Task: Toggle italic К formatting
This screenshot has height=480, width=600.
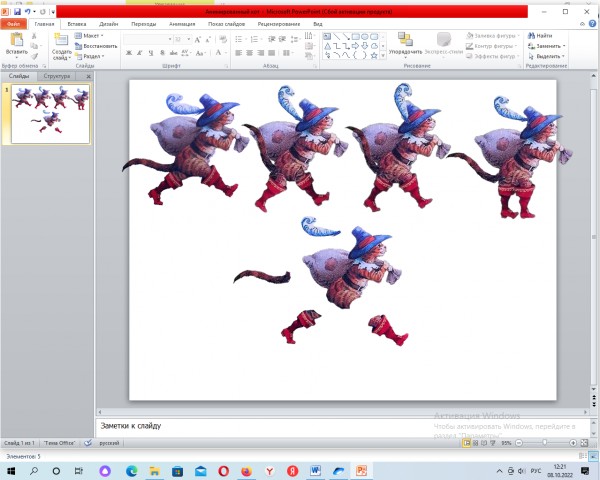Action: tap(140, 53)
